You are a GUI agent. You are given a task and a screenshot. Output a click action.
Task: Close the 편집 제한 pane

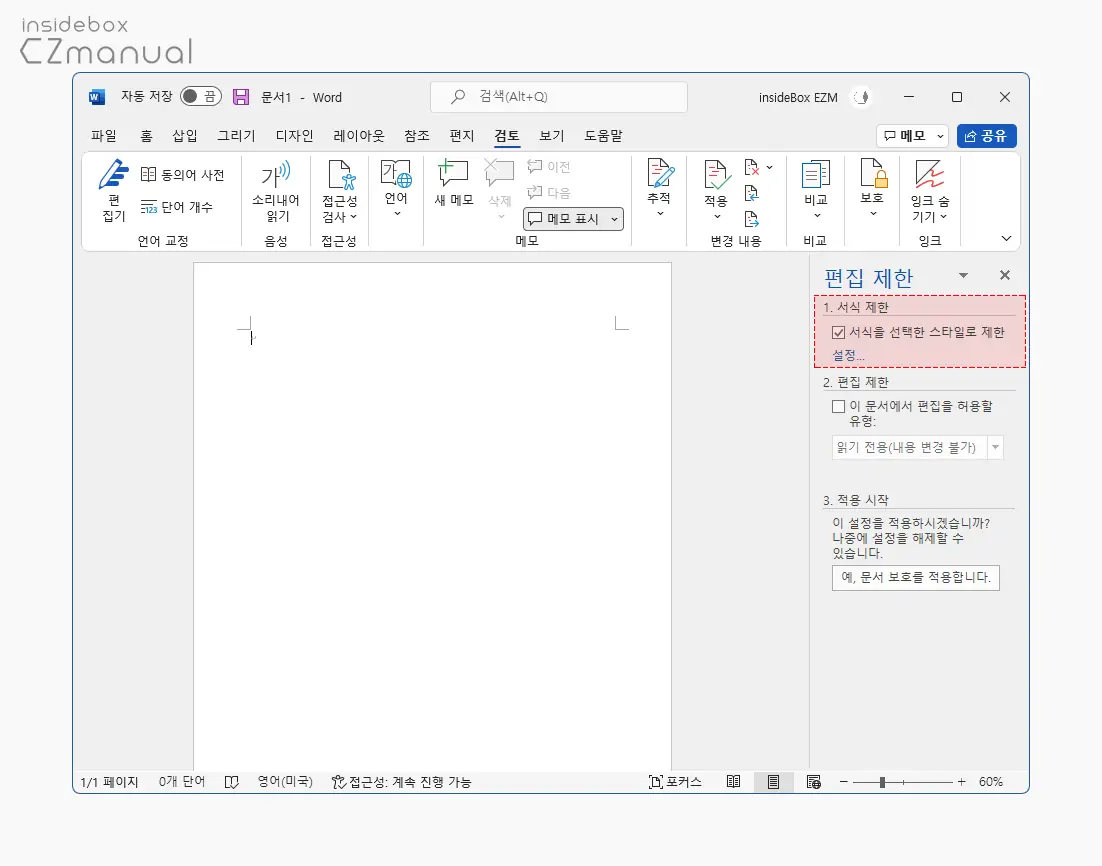pyautogui.click(x=1005, y=275)
